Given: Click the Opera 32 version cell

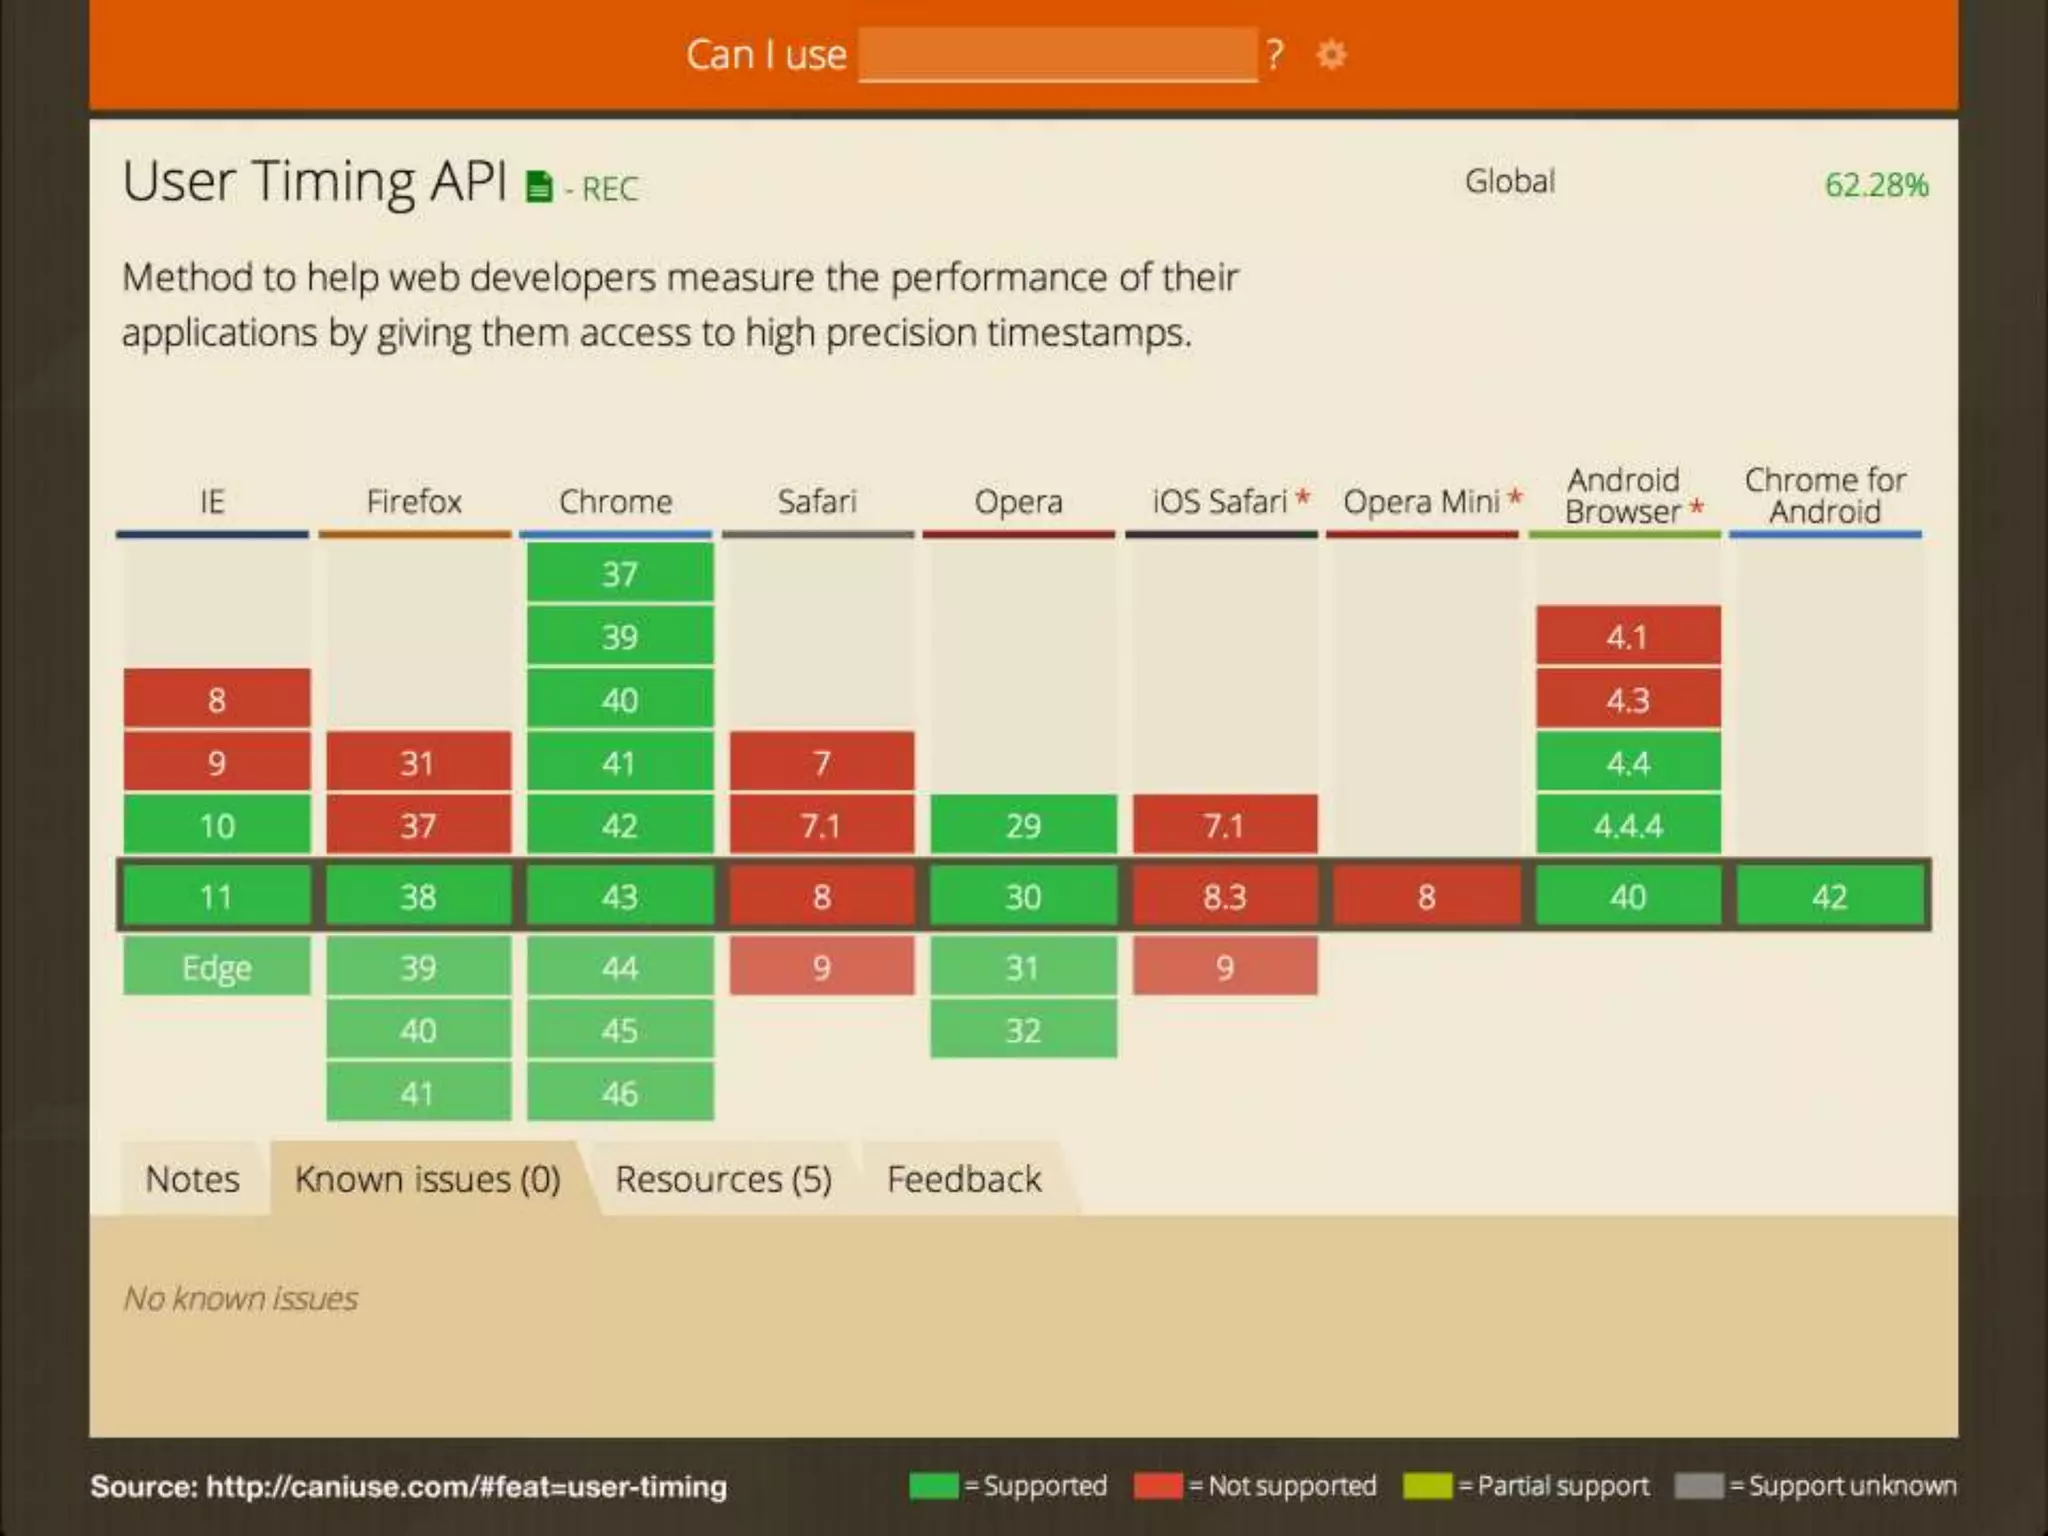Looking at the screenshot, I should point(1023,1030).
